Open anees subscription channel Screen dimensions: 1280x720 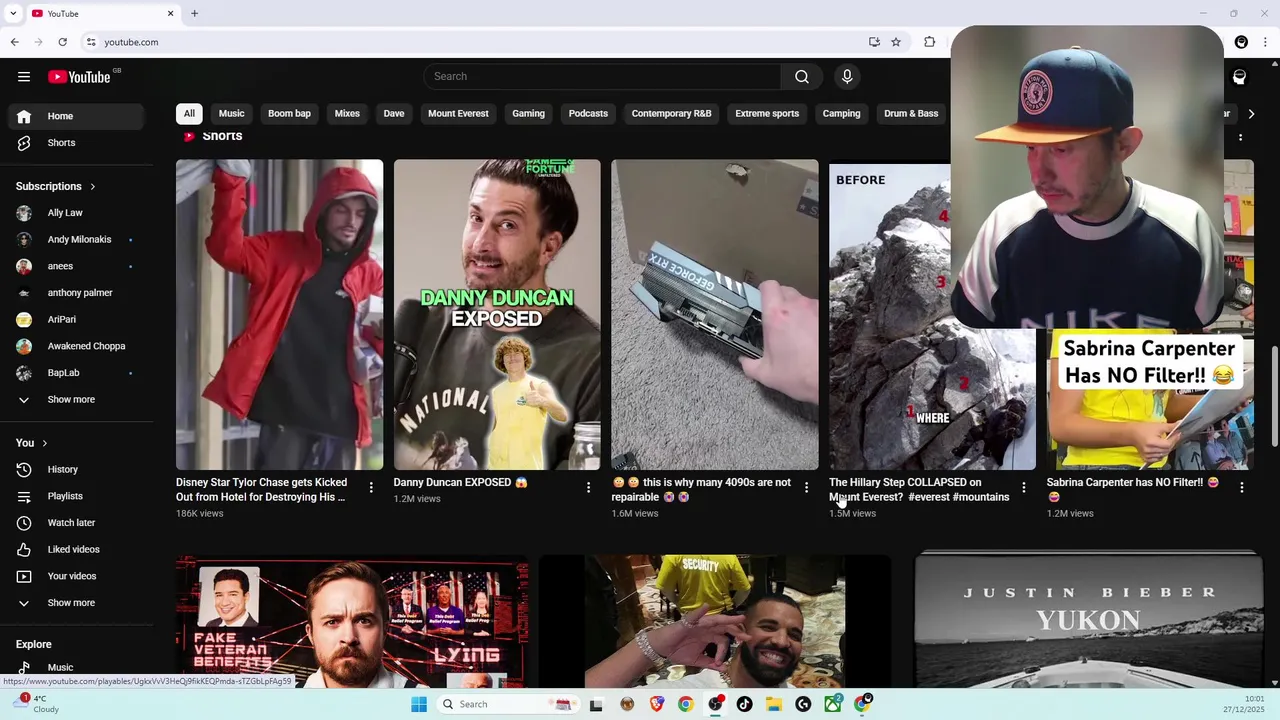click(78, 267)
